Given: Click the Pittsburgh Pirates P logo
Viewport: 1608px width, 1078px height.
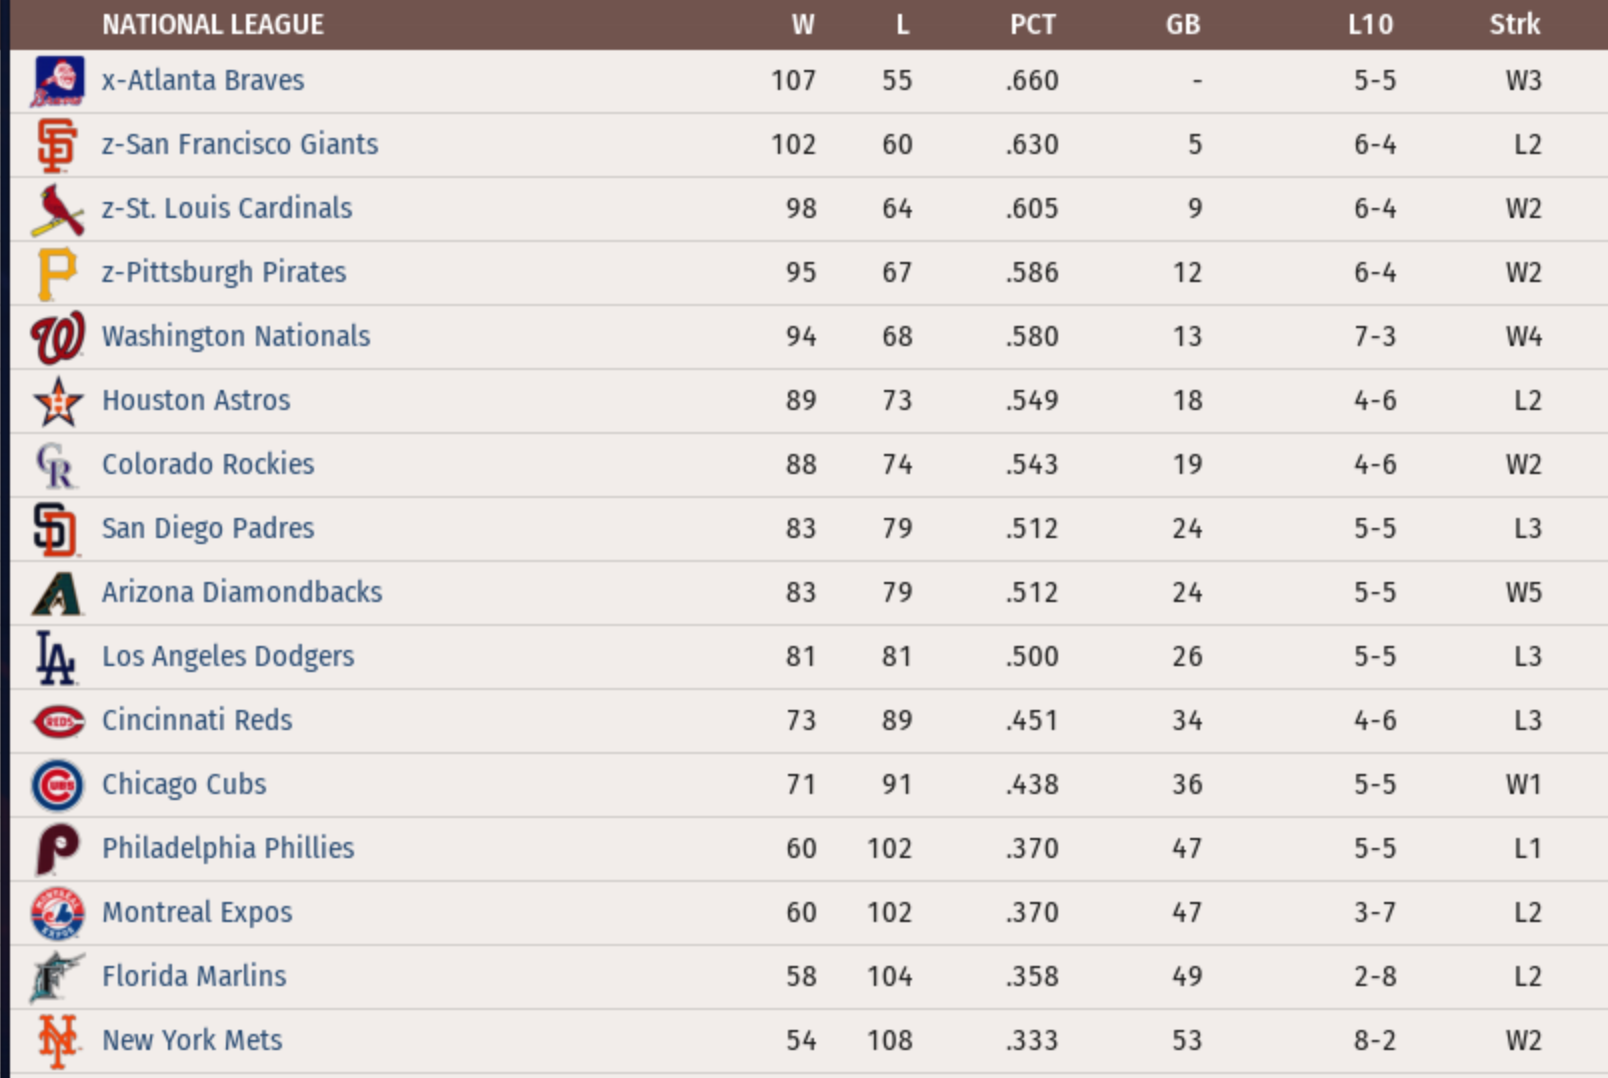Looking at the screenshot, I should (x=57, y=273).
